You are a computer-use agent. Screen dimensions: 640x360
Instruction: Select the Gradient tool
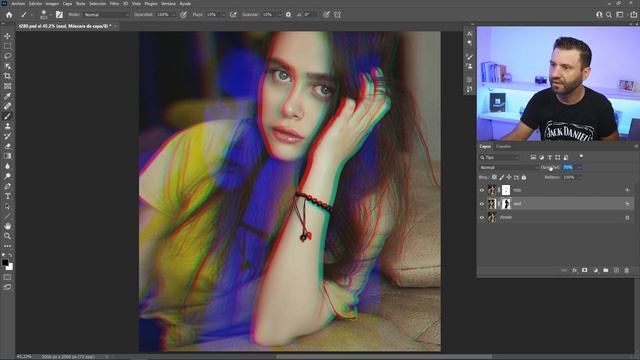pos(7,156)
